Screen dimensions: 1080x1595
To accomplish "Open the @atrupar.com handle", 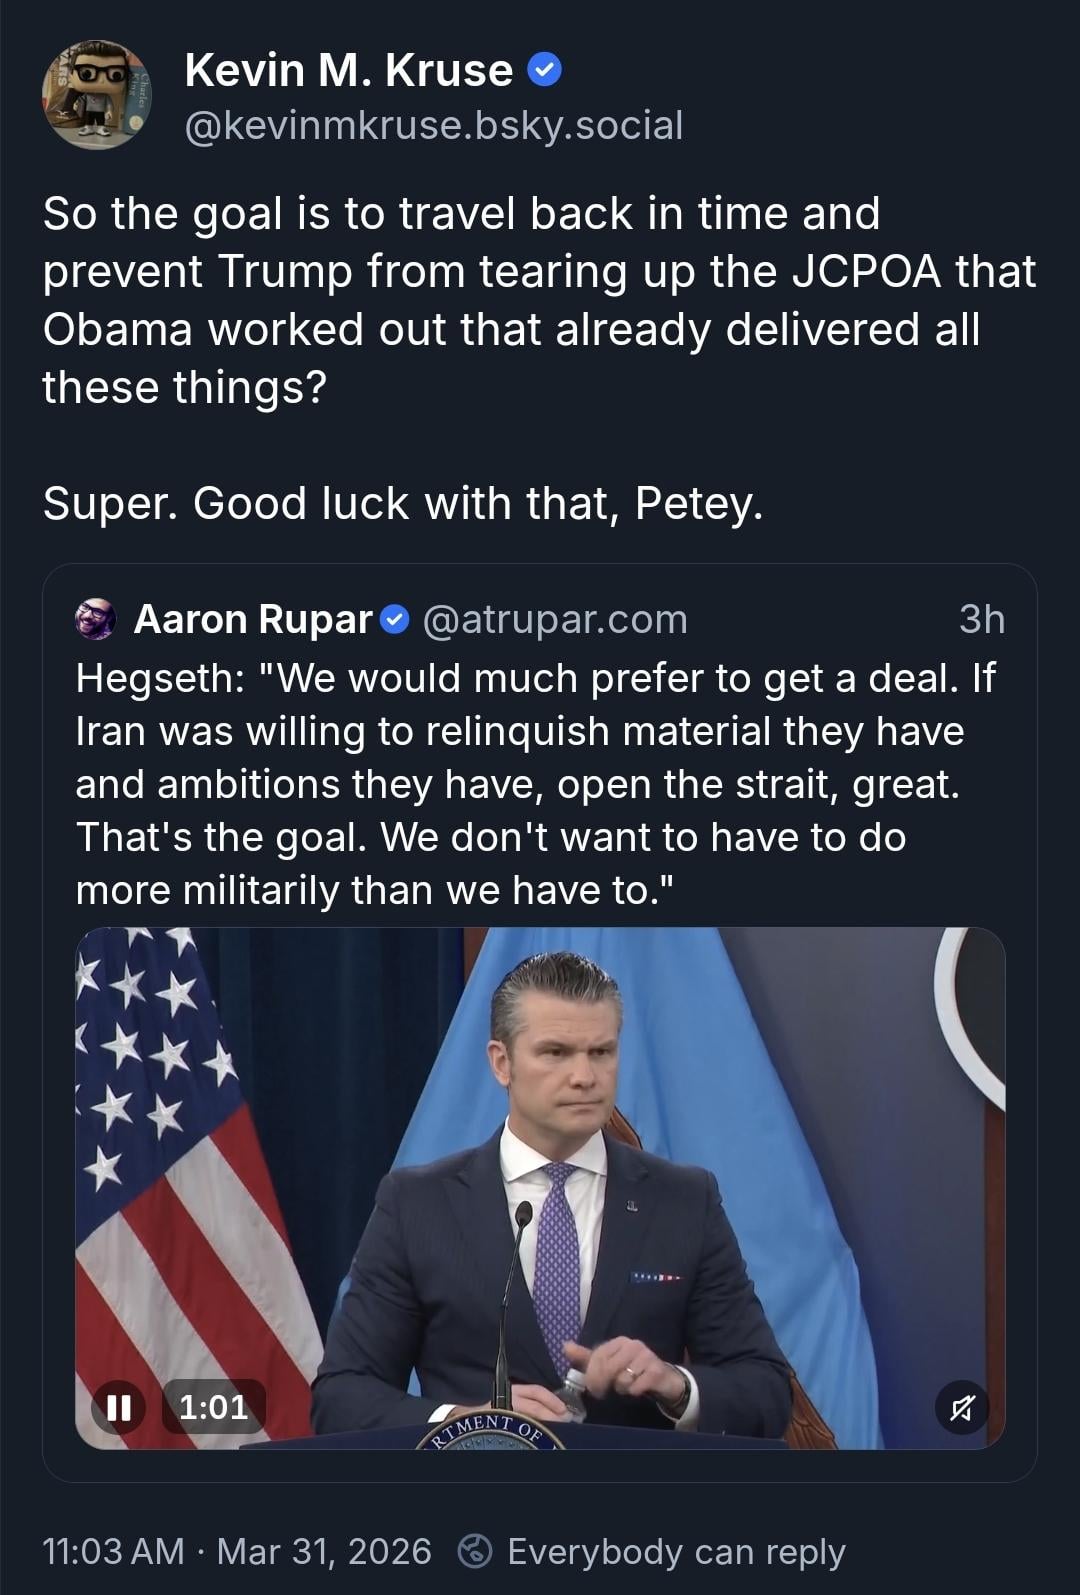I will click(x=555, y=620).
